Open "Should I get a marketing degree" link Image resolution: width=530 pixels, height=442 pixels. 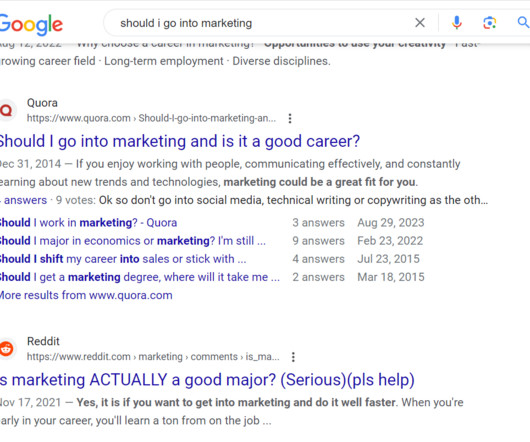pyautogui.click(x=140, y=277)
